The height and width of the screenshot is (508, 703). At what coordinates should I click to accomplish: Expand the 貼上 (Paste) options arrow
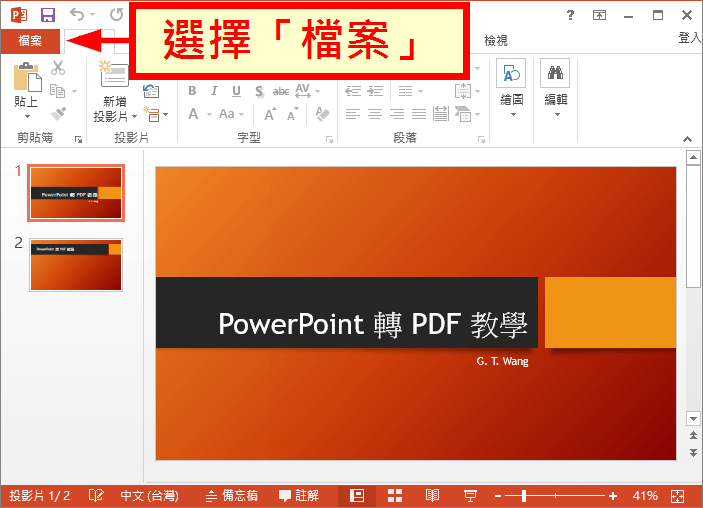click(27, 117)
